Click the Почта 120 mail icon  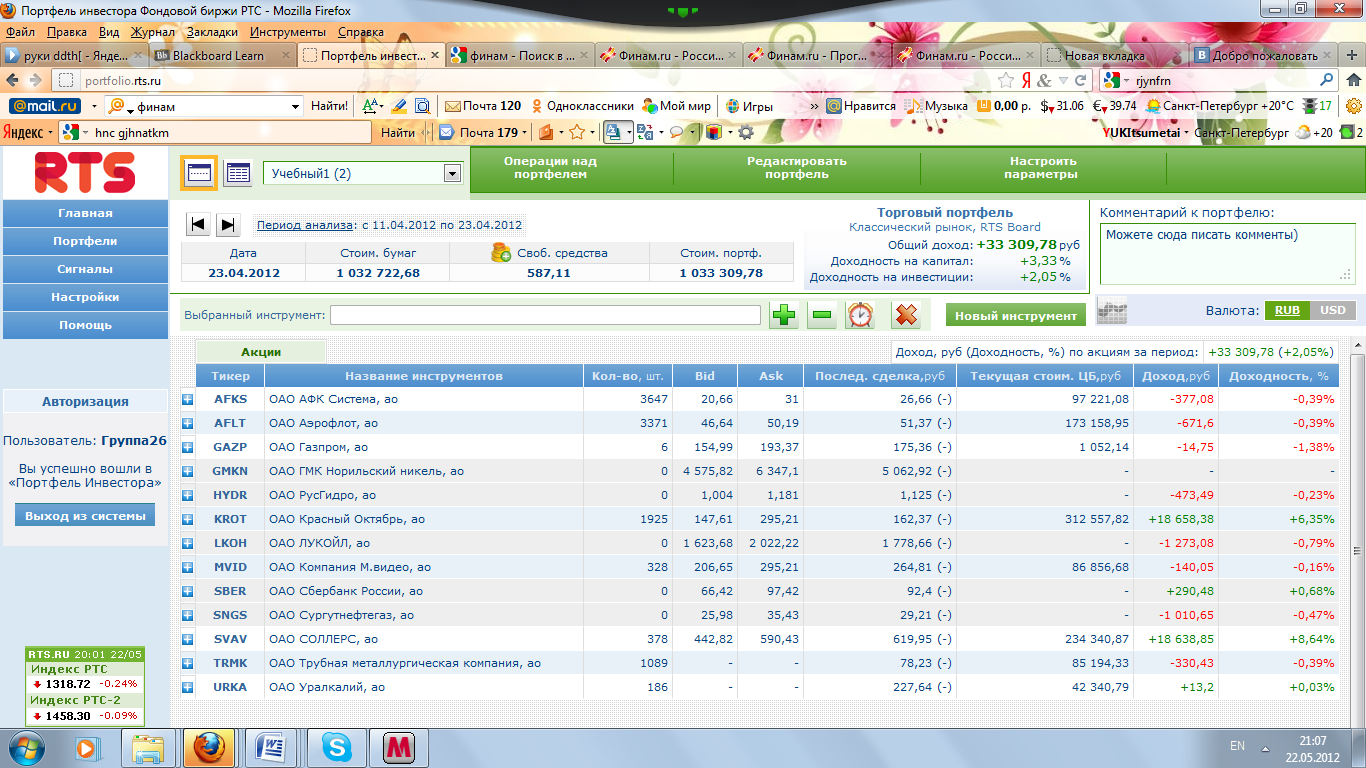452,106
